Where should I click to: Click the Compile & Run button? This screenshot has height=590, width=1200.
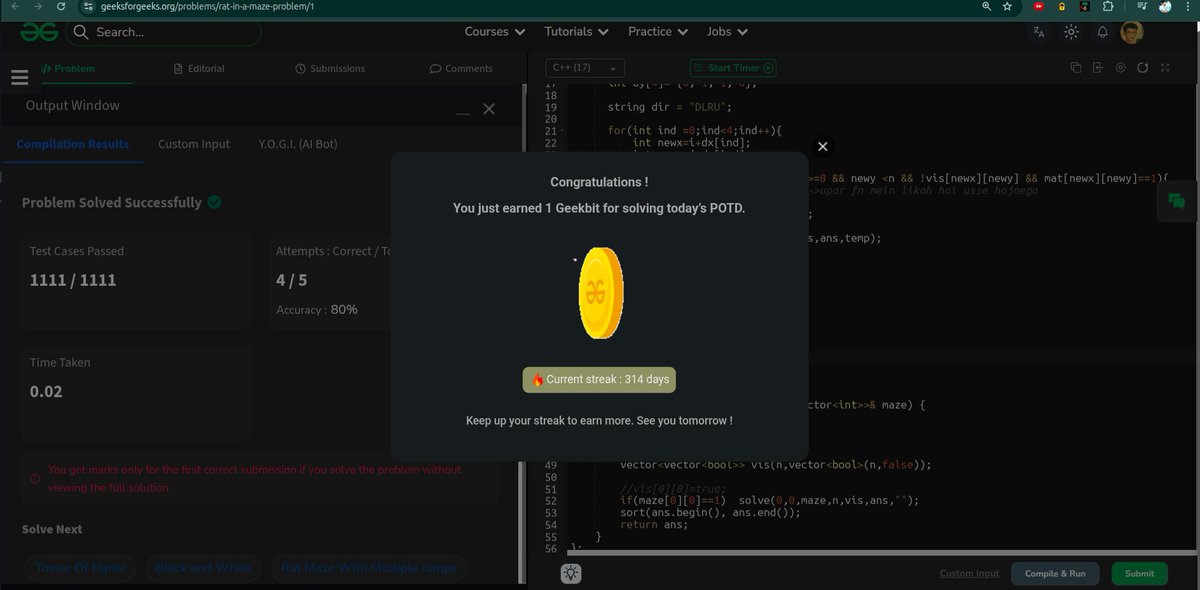(x=1055, y=574)
